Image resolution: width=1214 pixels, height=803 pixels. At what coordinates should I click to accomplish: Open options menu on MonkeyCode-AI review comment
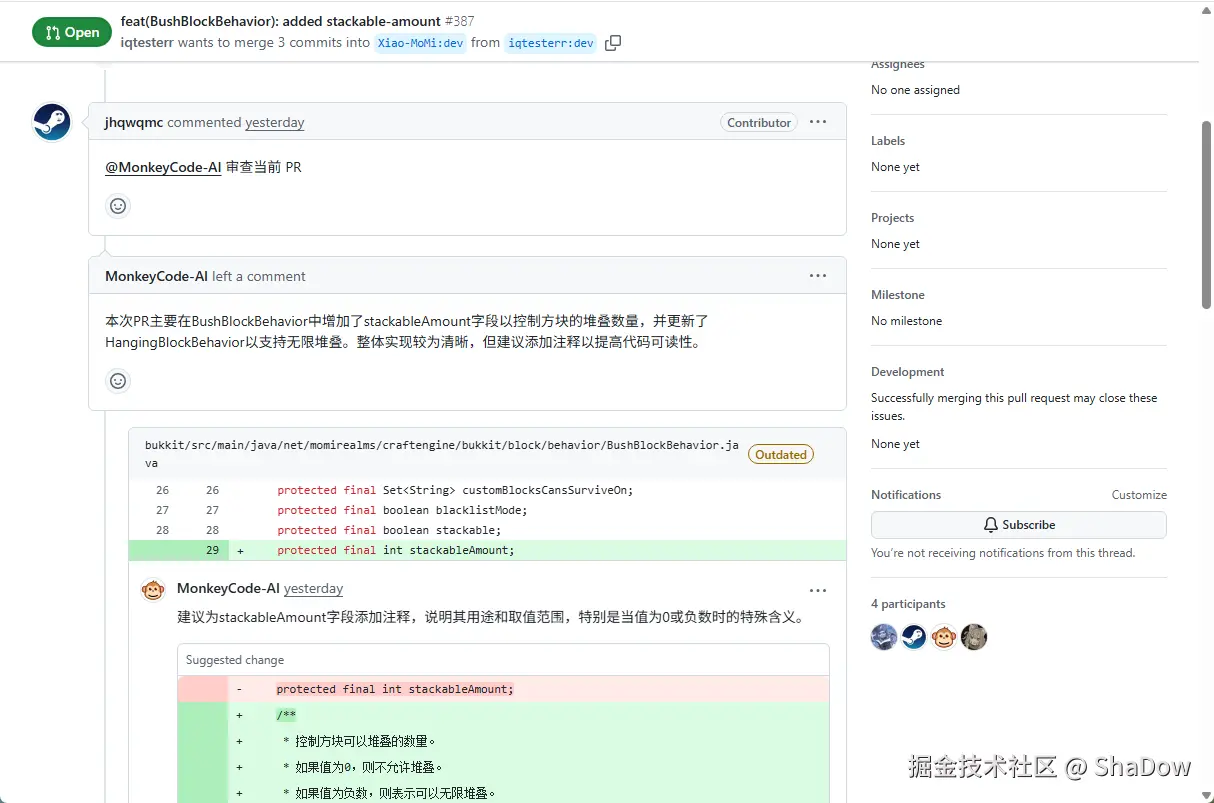click(818, 276)
